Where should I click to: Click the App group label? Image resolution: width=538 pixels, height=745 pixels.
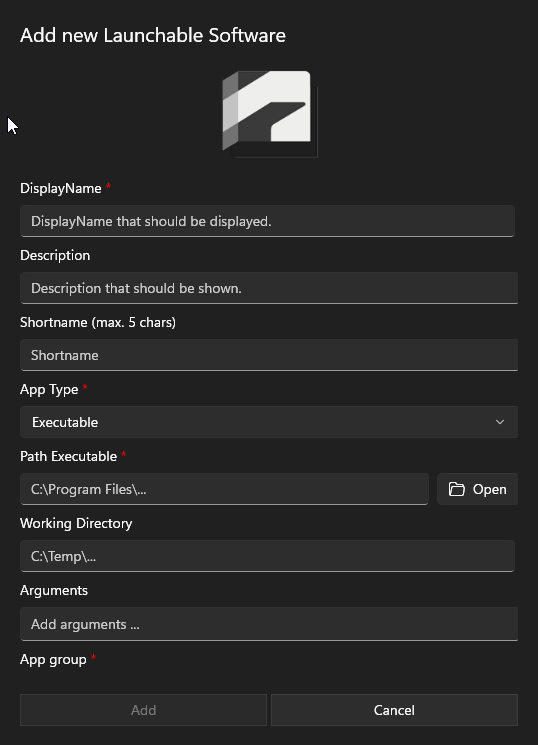pyautogui.click(x=53, y=660)
